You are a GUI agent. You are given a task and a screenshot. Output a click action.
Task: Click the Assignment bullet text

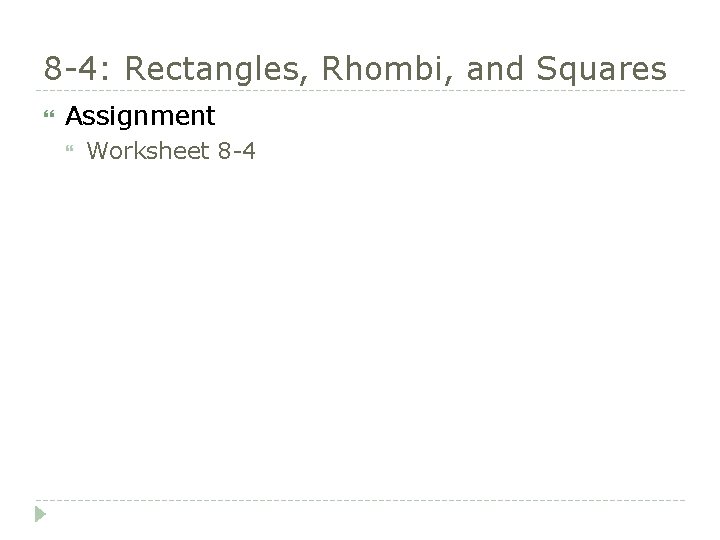point(140,116)
